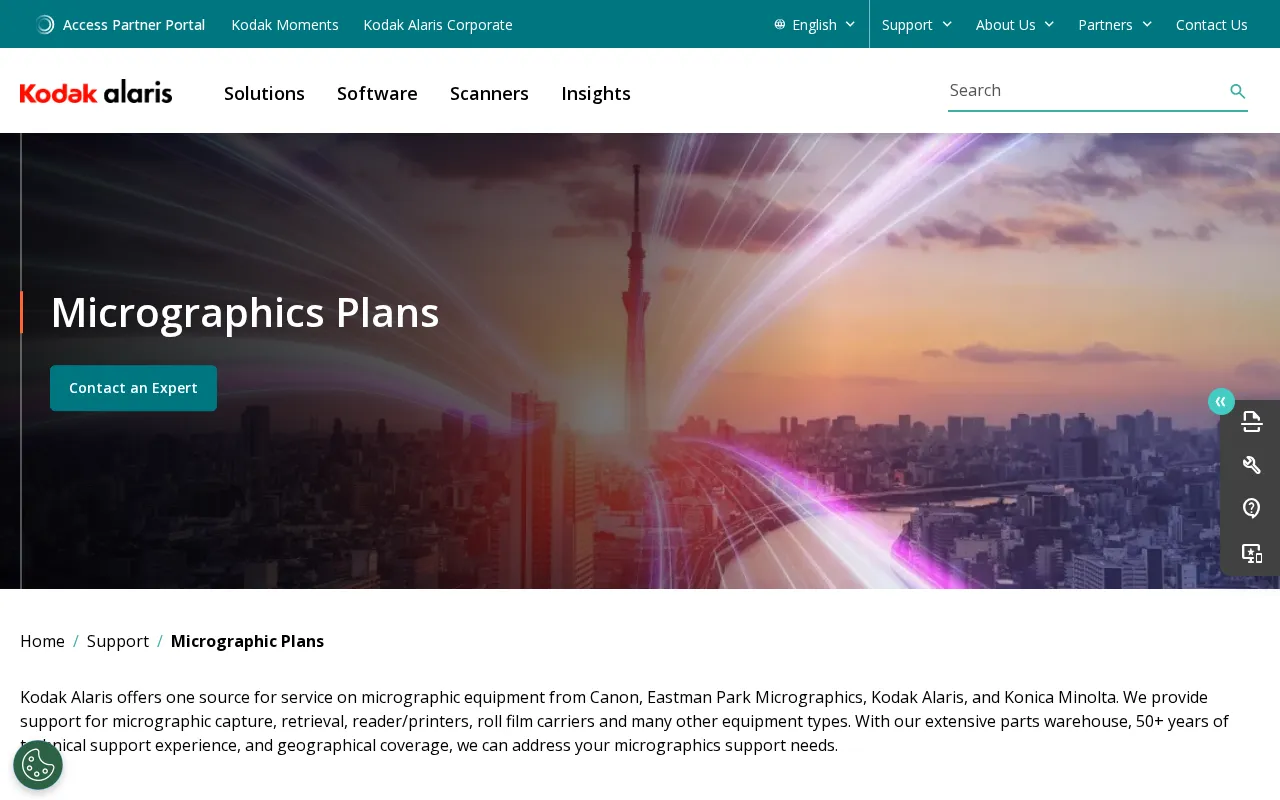Image resolution: width=1280 pixels, height=800 pixels.
Task: Click the Contact an Expert button
Action: tap(133, 388)
